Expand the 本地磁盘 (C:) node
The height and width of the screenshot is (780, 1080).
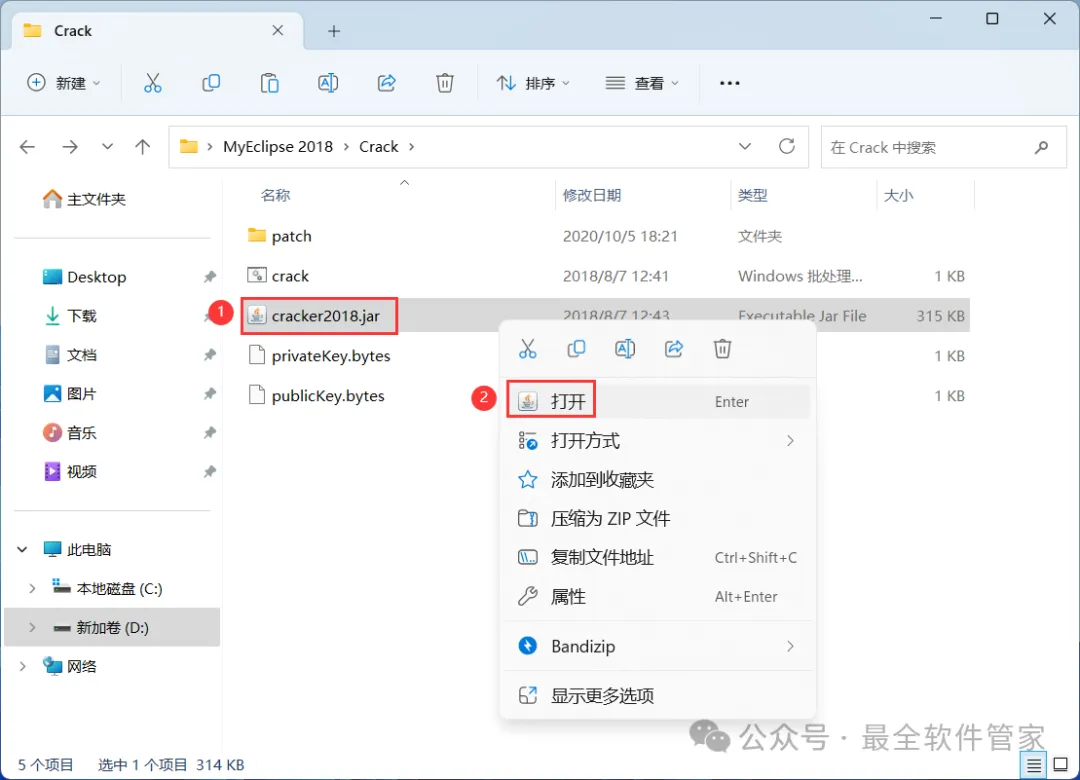click(32, 588)
